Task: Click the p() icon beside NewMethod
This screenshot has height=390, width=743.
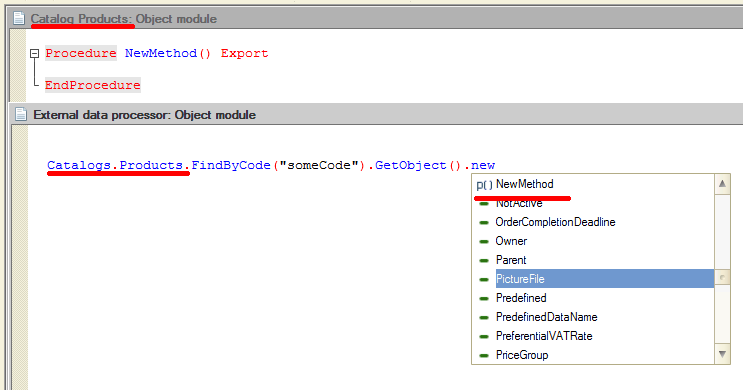Action: coord(484,184)
